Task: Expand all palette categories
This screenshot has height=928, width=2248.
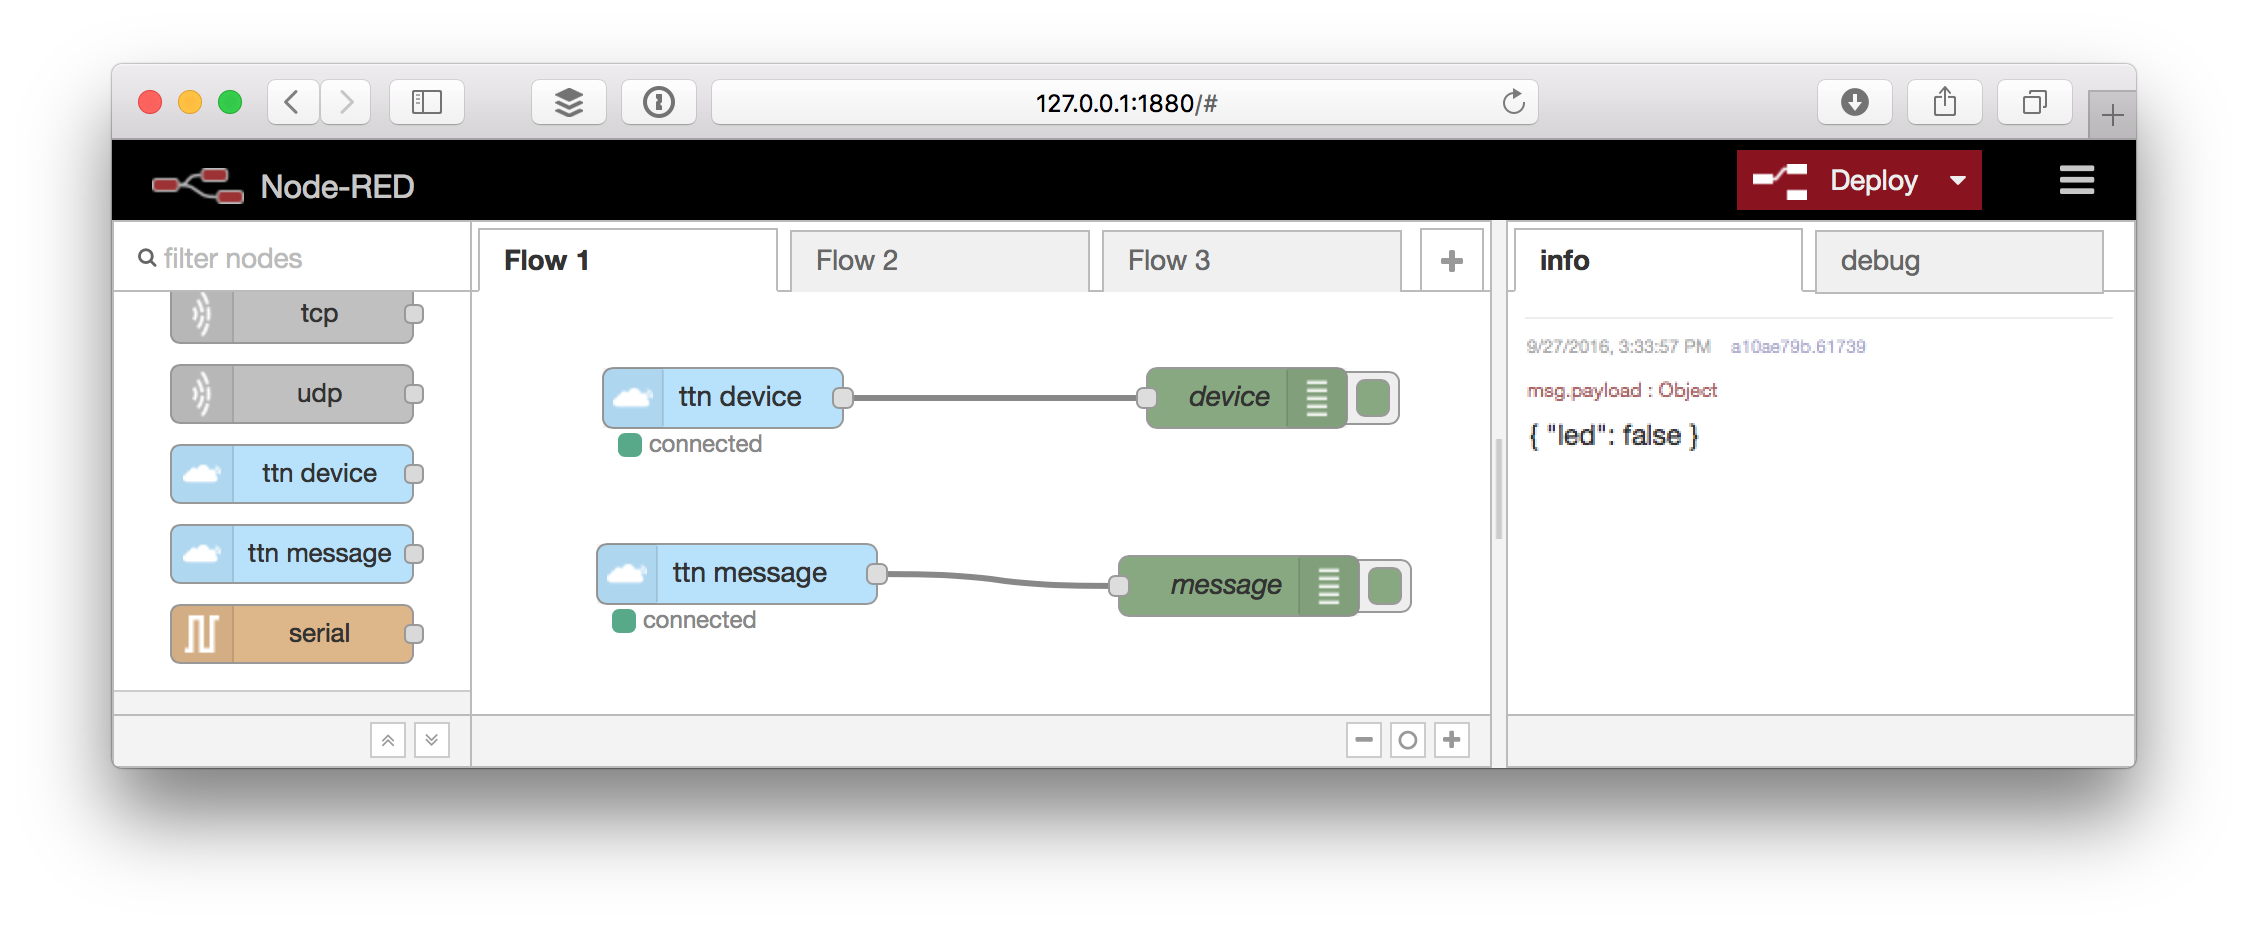Action: tap(432, 740)
